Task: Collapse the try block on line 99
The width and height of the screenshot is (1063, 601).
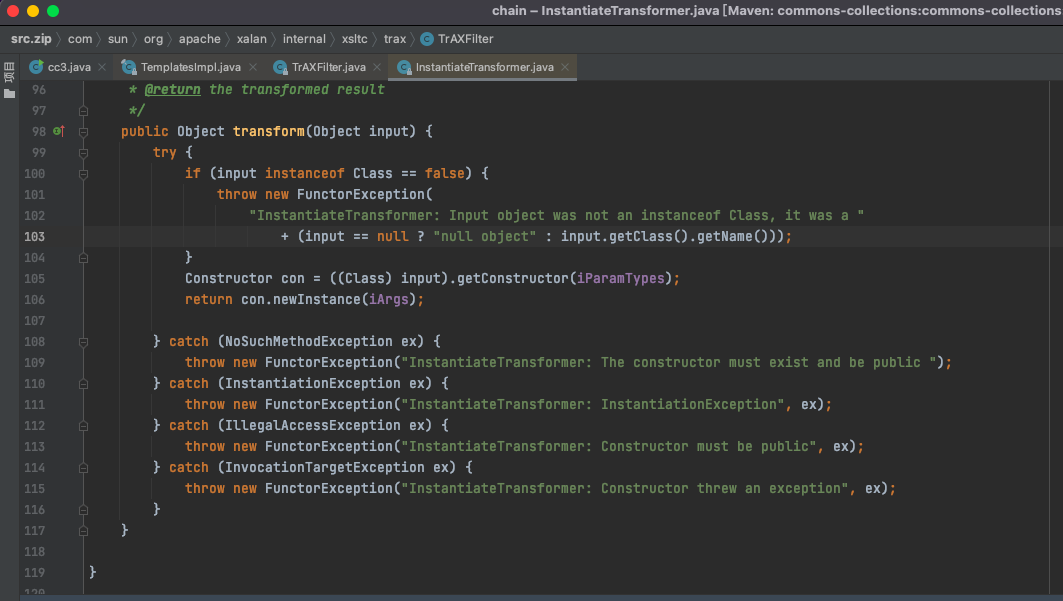Action: tap(83, 152)
